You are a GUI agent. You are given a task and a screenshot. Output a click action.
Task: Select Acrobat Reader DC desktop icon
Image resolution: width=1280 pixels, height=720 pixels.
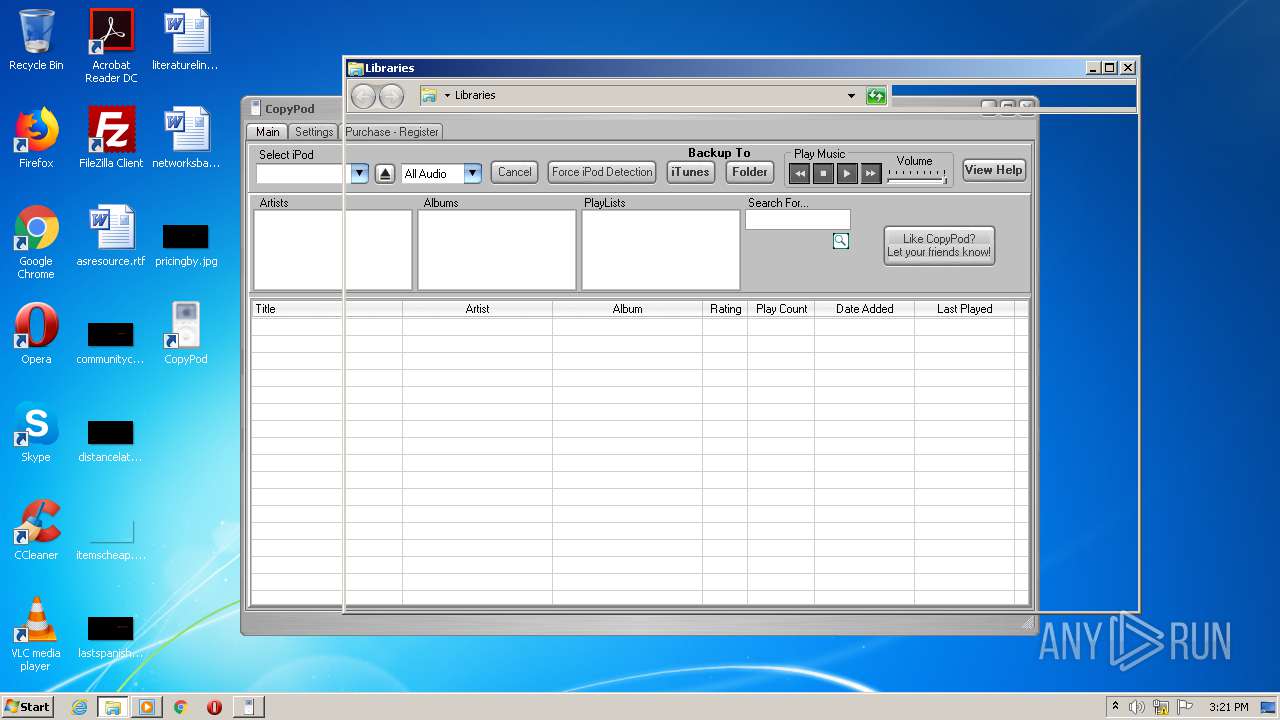[111, 46]
